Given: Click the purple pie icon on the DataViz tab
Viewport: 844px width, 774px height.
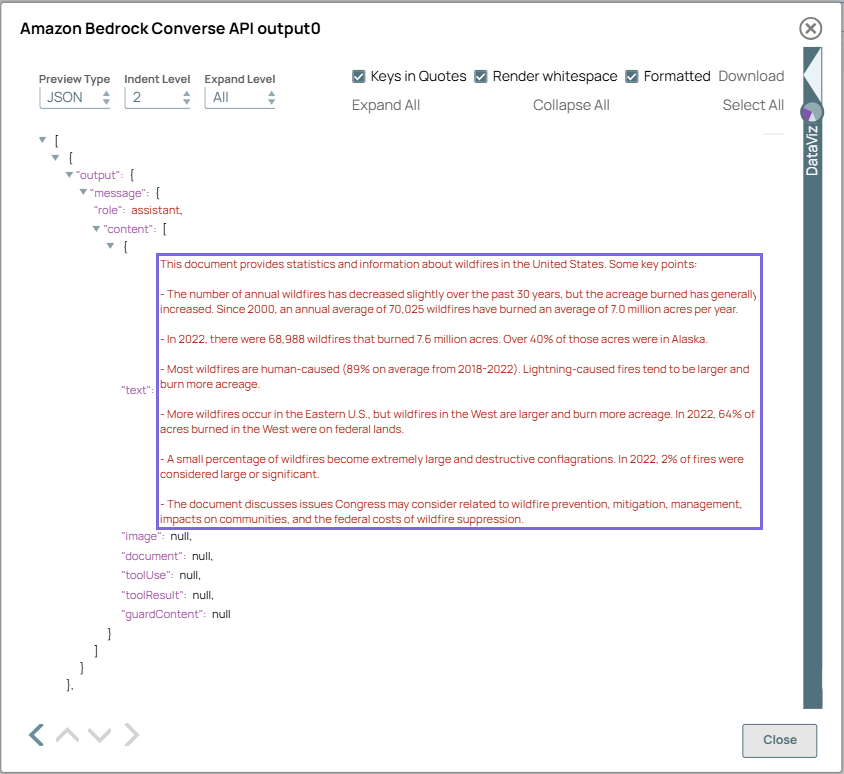Looking at the screenshot, I should pyautogui.click(x=811, y=112).
